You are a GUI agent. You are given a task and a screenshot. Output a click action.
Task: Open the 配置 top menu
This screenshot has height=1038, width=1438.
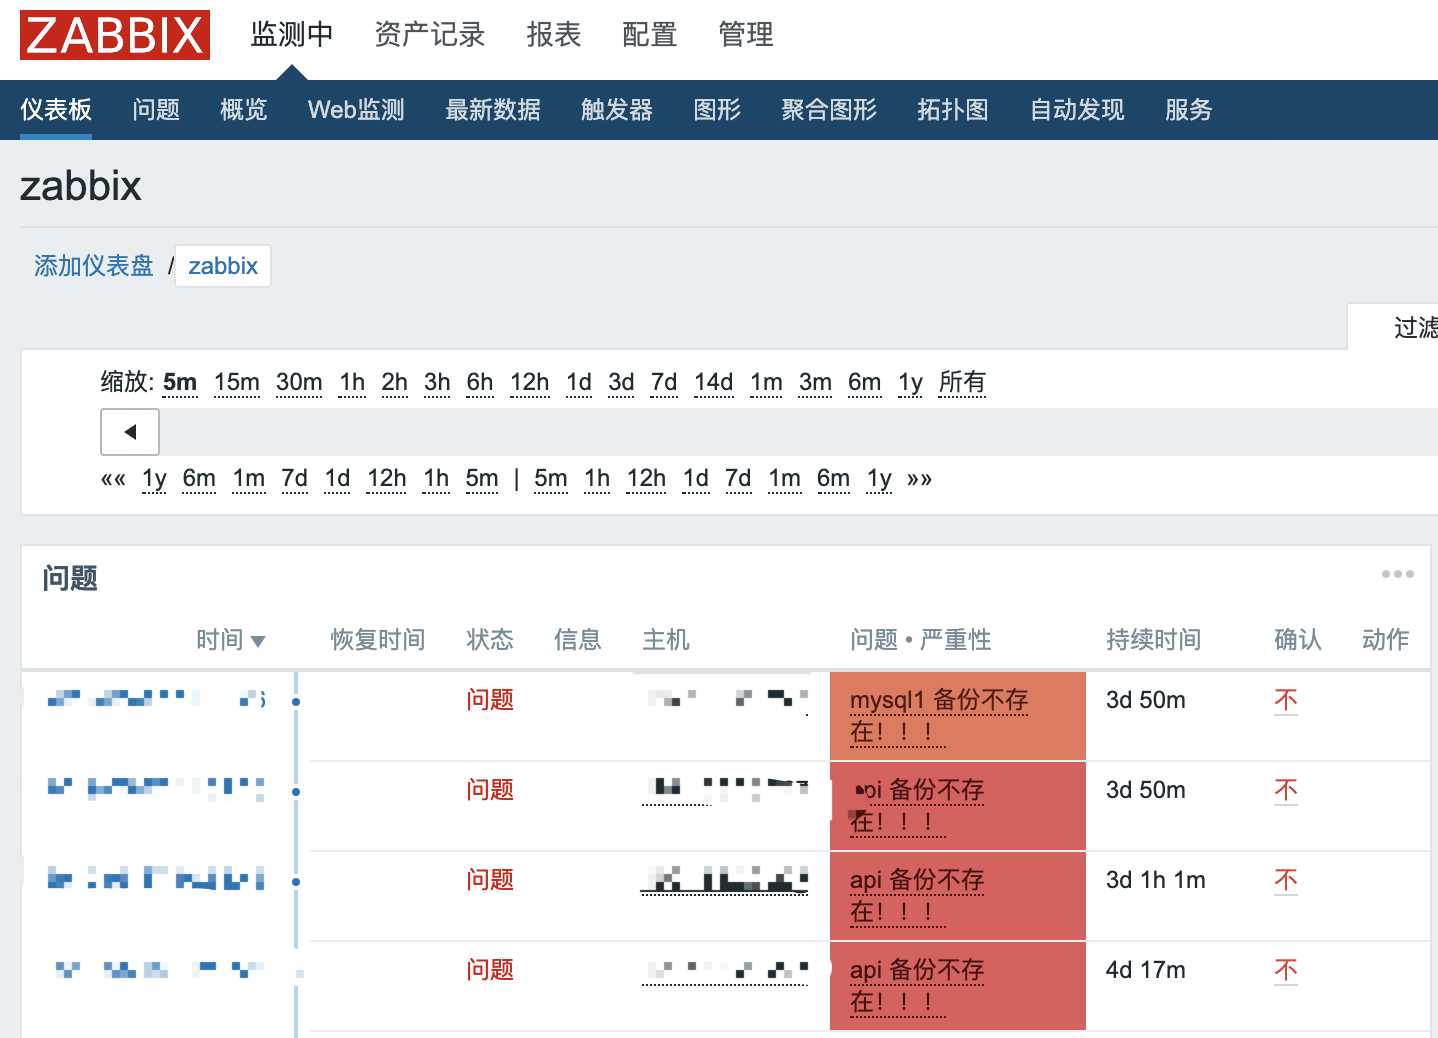pyautogui.click(x=650, y=35)
